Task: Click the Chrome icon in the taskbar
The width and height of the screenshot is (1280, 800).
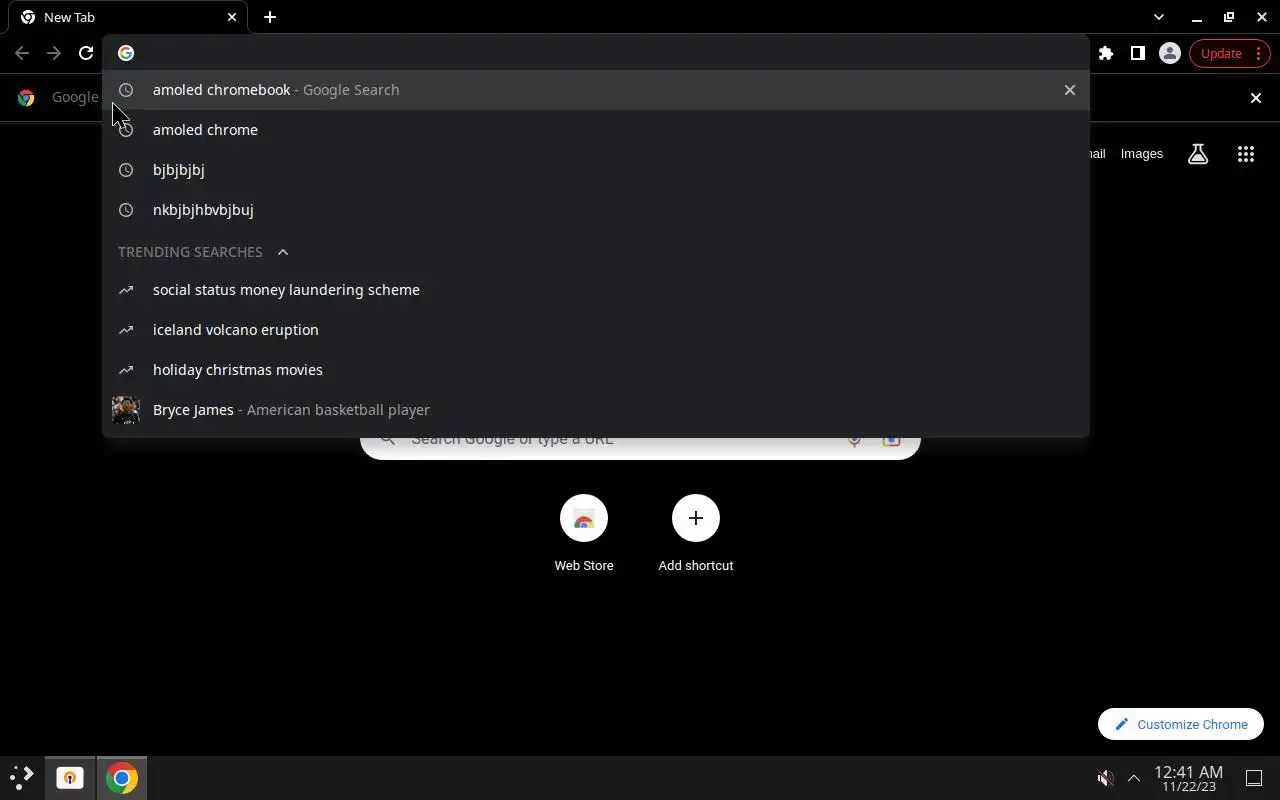Action: coord(122,777)
